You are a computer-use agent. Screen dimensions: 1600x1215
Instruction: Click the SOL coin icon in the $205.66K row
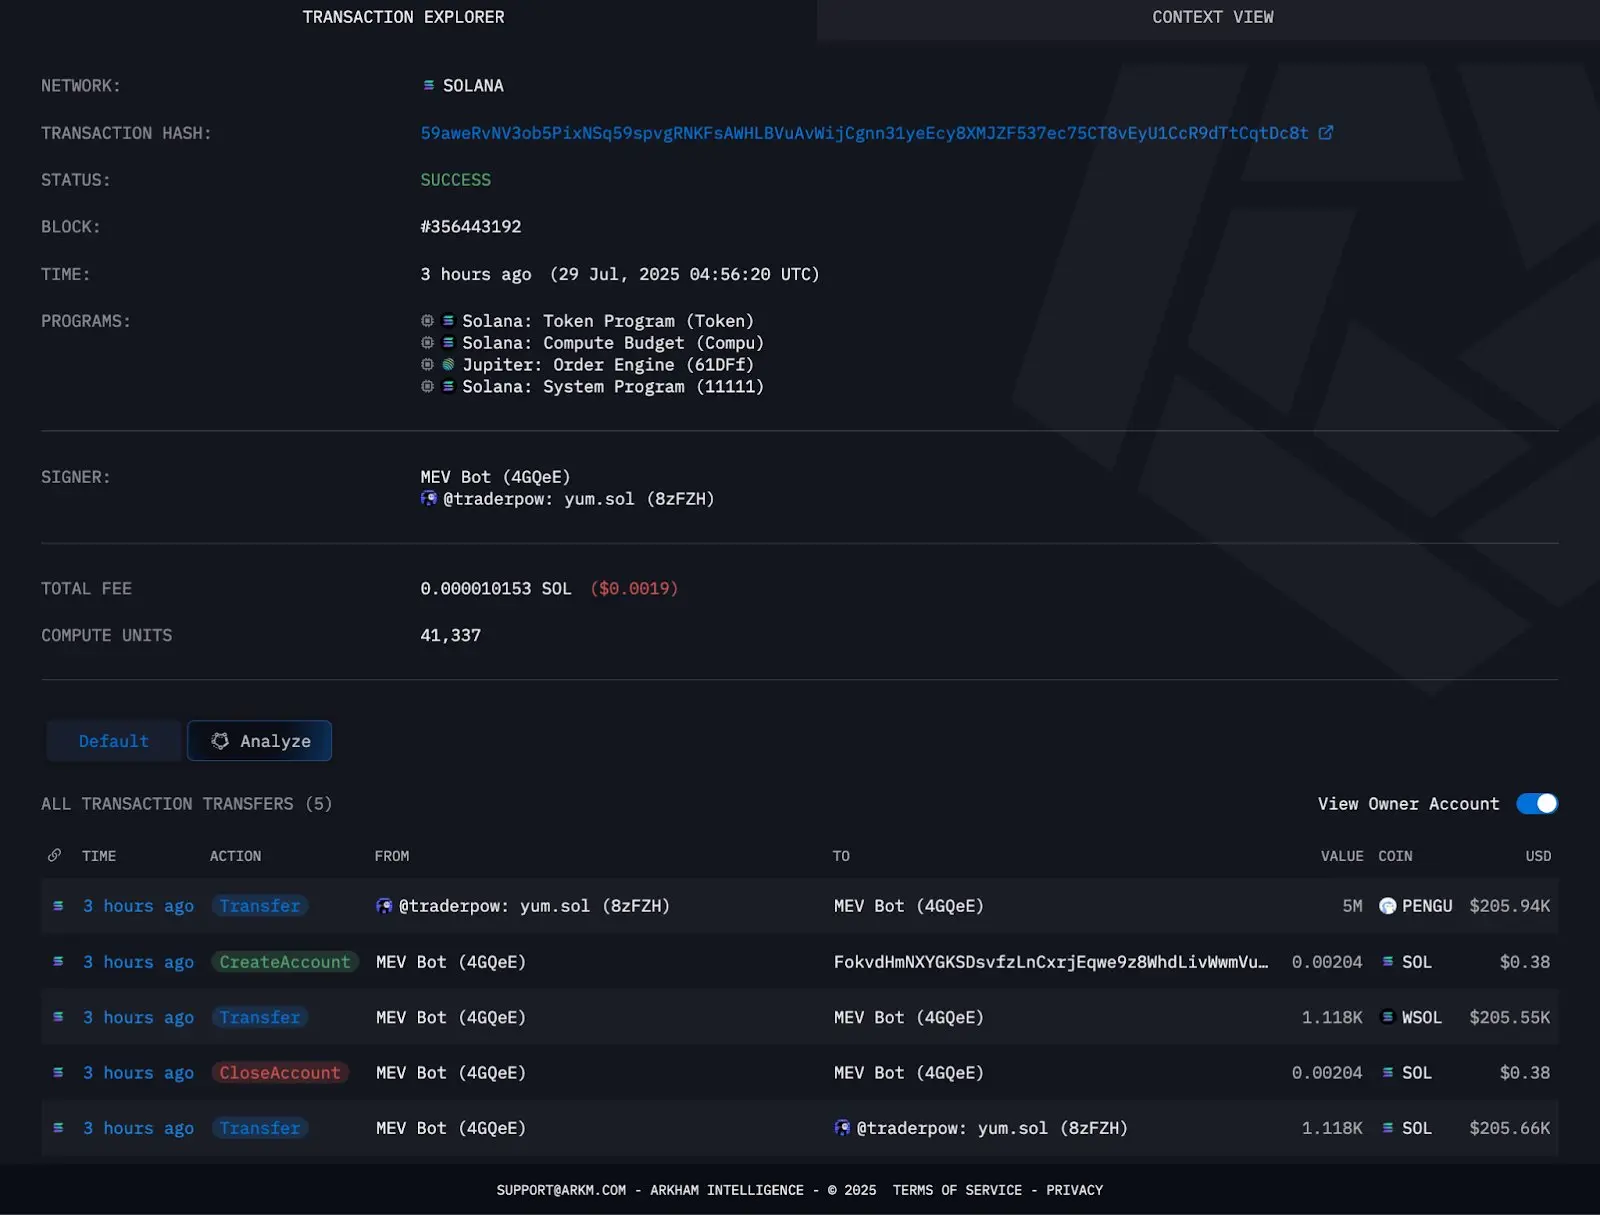click(1388, 1128)
